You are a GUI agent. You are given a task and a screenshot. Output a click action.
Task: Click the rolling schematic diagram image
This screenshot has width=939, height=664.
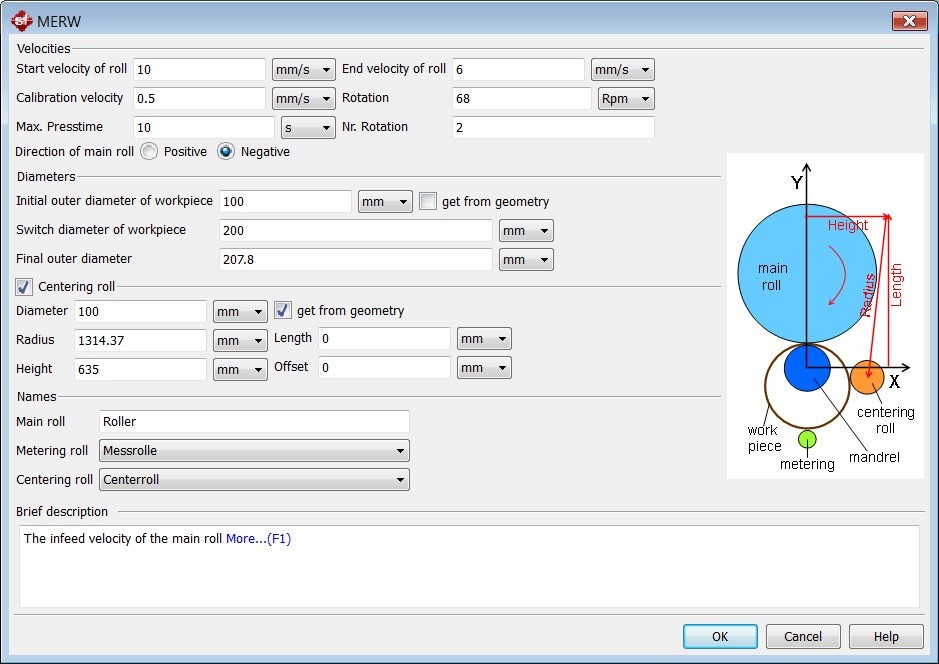(825, 316)
